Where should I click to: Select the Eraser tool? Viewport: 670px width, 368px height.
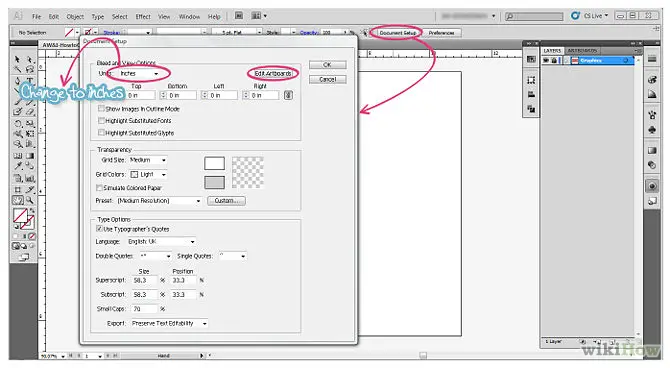pos(29,112)
